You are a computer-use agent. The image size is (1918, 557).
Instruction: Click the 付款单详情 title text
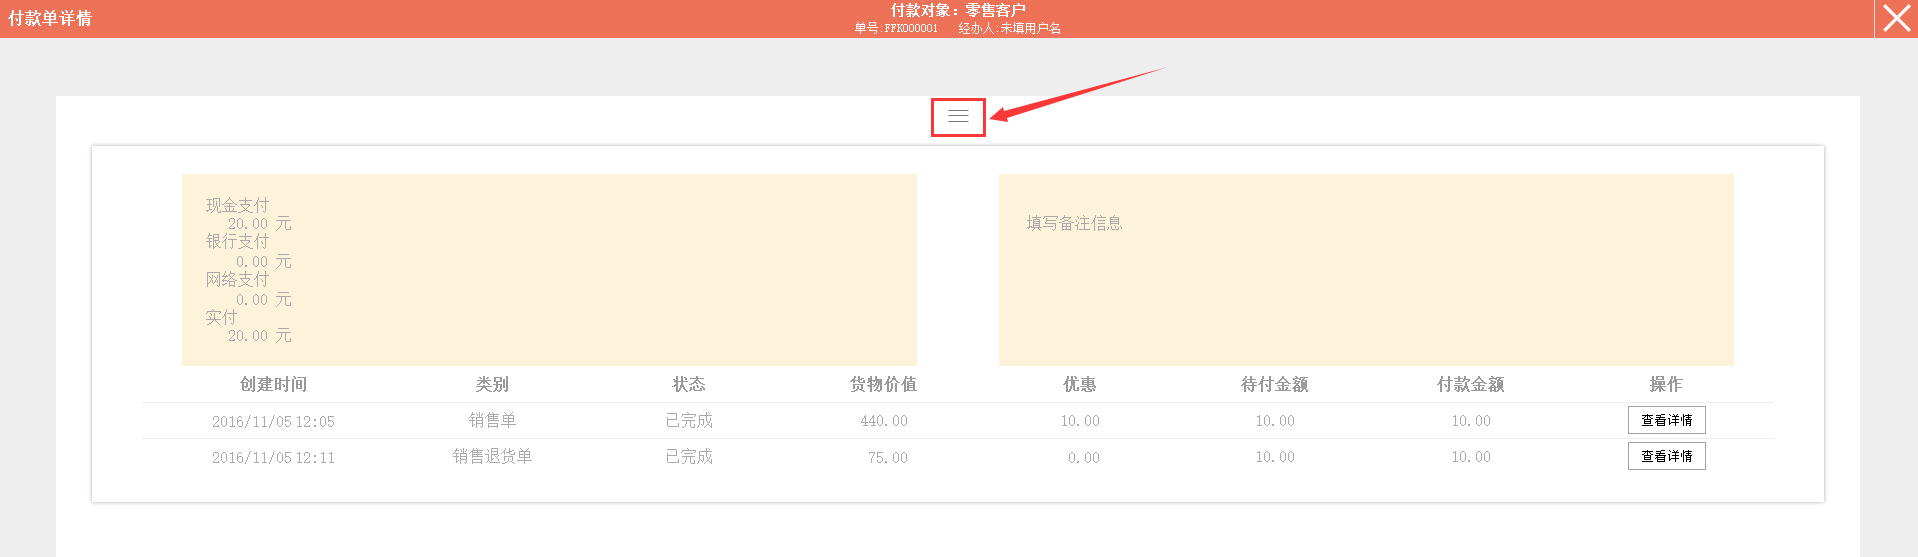point(50,18)
